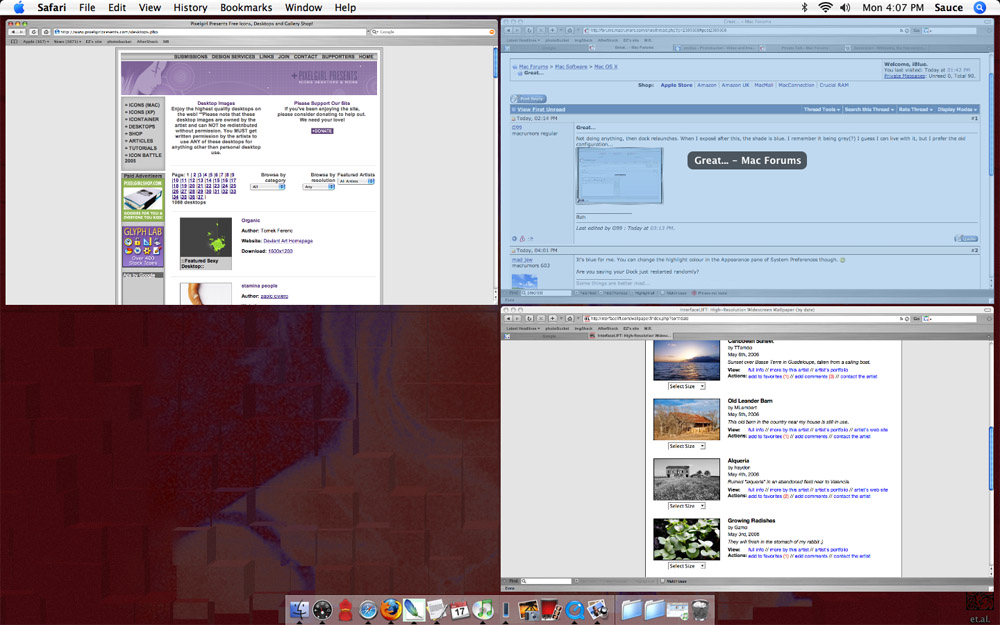Image resolution: width=1000 pixels, height=625 pixels.
Task: Open the Edit menu
Action: [117, 8]
